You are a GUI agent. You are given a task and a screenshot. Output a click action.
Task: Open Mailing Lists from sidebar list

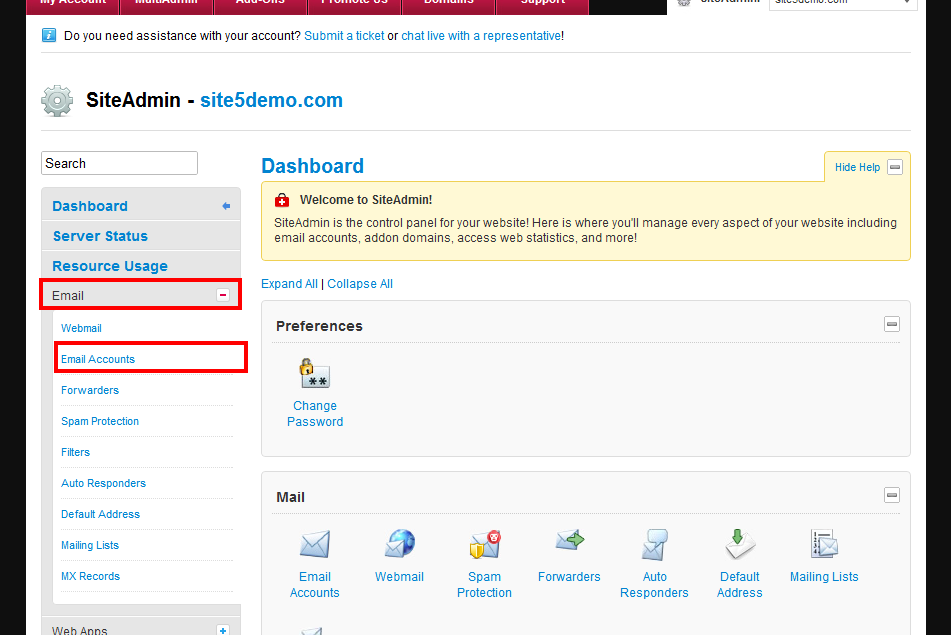[x=90, y=545]
